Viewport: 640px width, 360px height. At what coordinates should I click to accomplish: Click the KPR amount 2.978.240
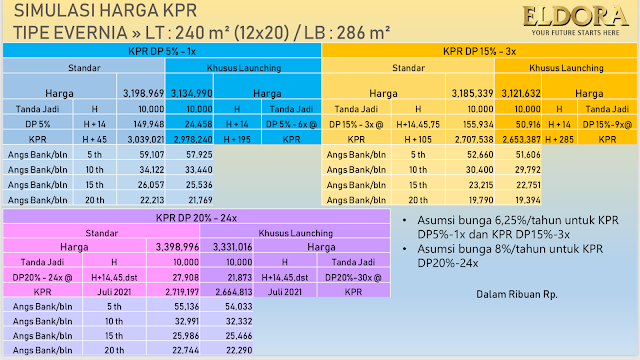193,139
